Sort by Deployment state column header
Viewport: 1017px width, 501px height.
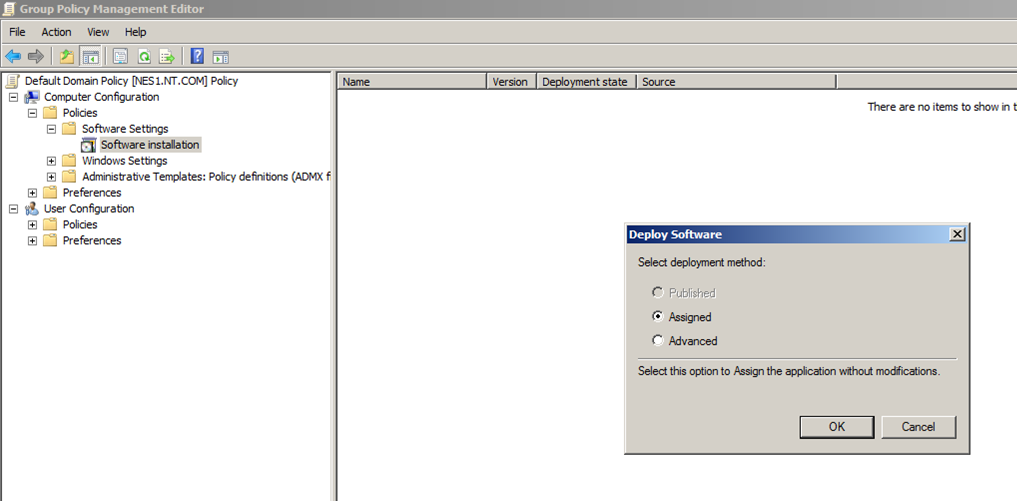(587, 82)
